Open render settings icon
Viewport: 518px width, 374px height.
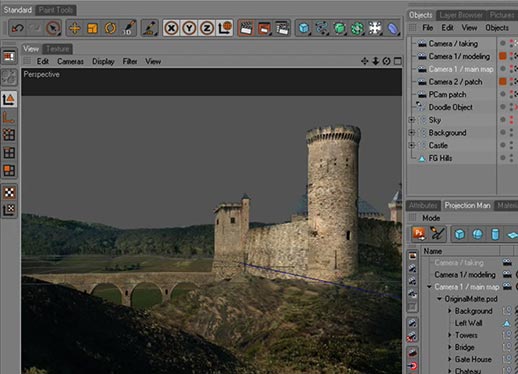coord(282,28)
